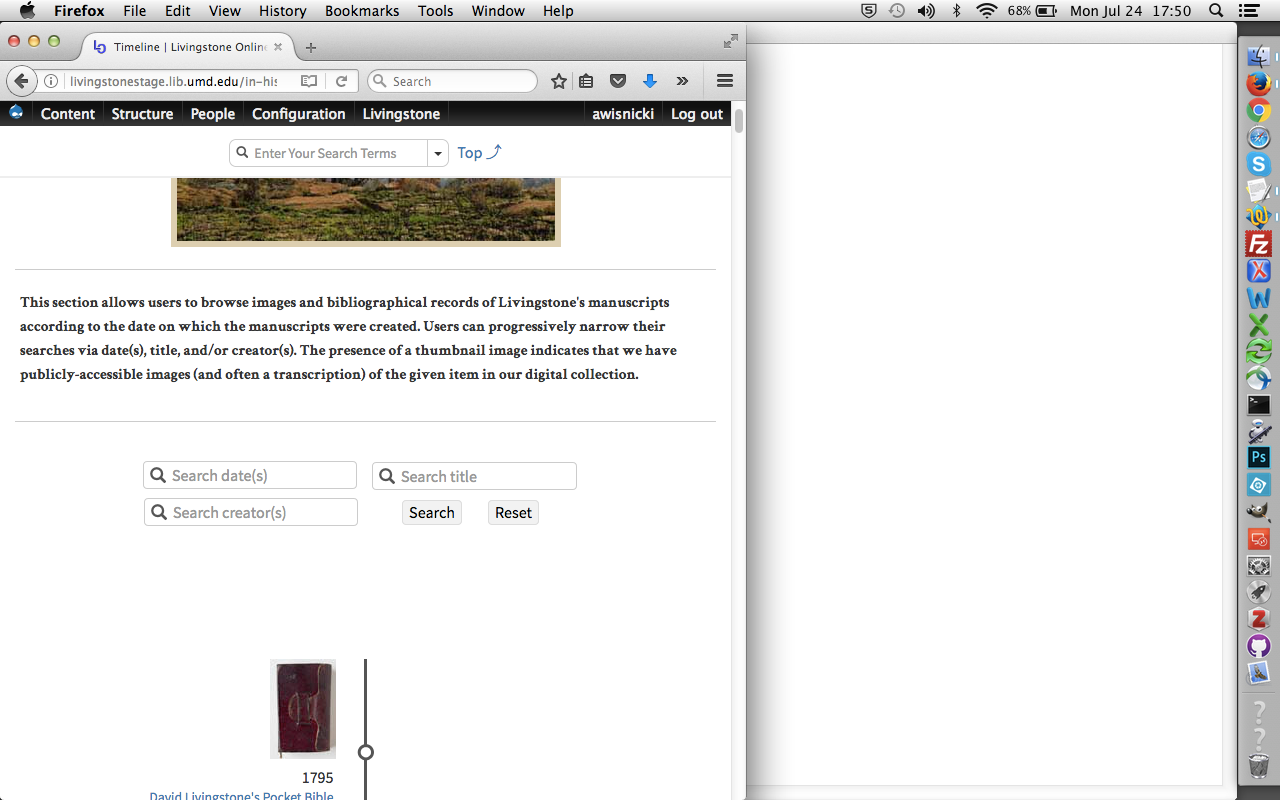
Task: Open the Tools menu
Action: pyautogui.click(x=436, y=11)
